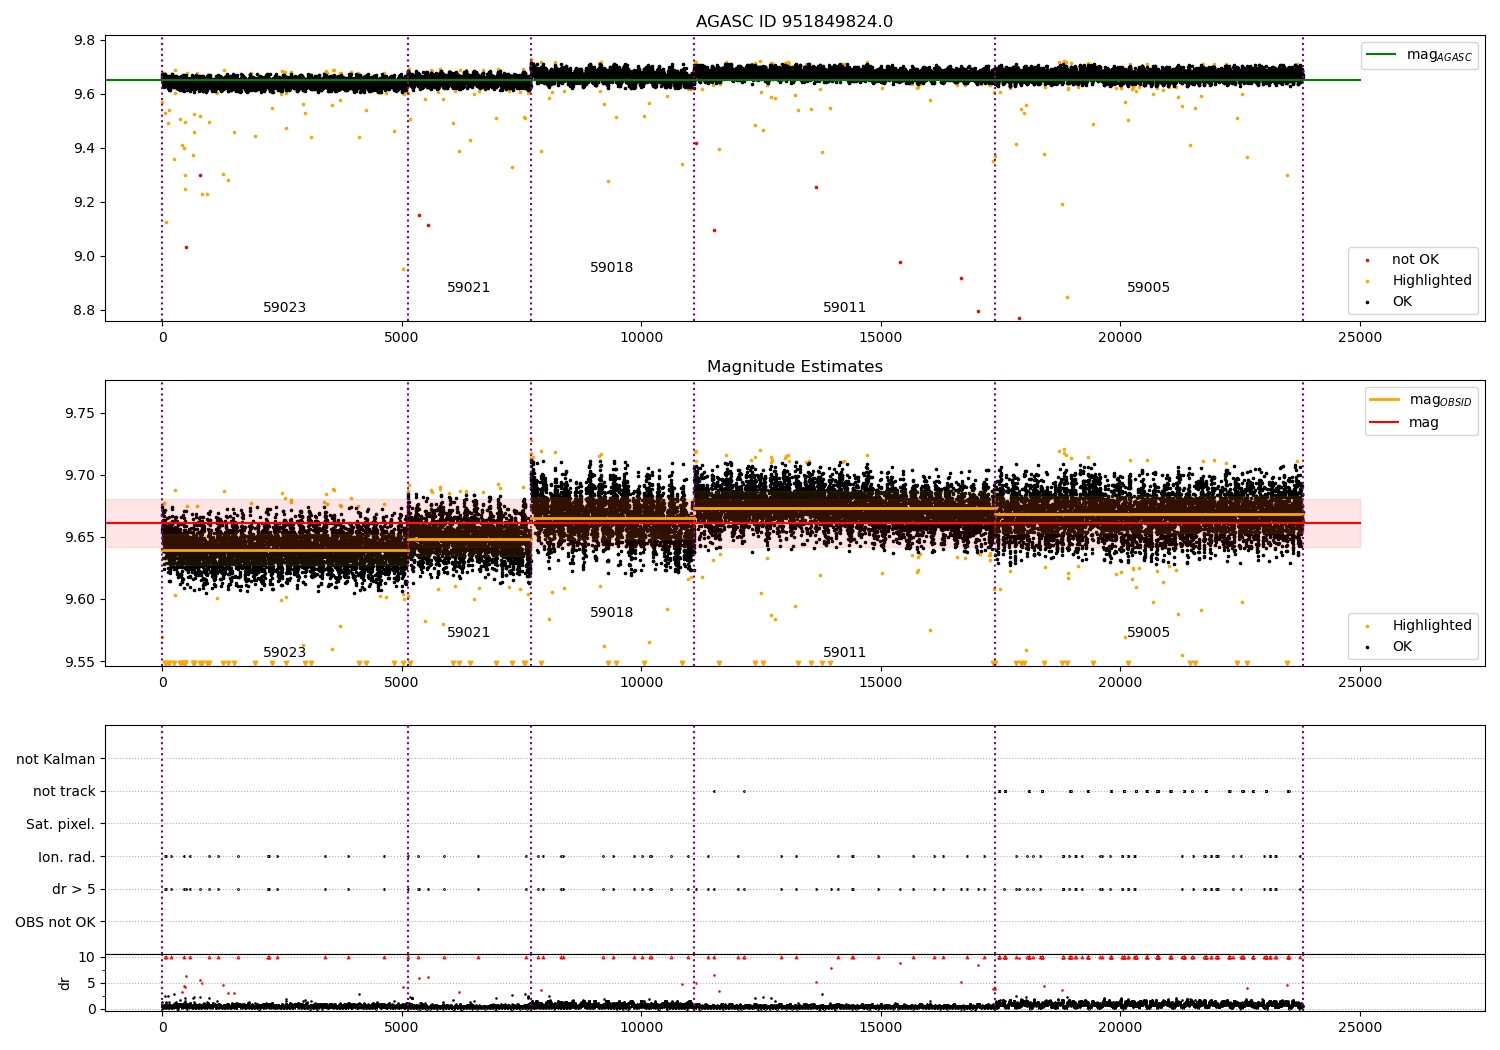Viewport: 1500px width, 1050px height.
Task: Click the 10 tick on the dr axis
Action: (87, 957)
